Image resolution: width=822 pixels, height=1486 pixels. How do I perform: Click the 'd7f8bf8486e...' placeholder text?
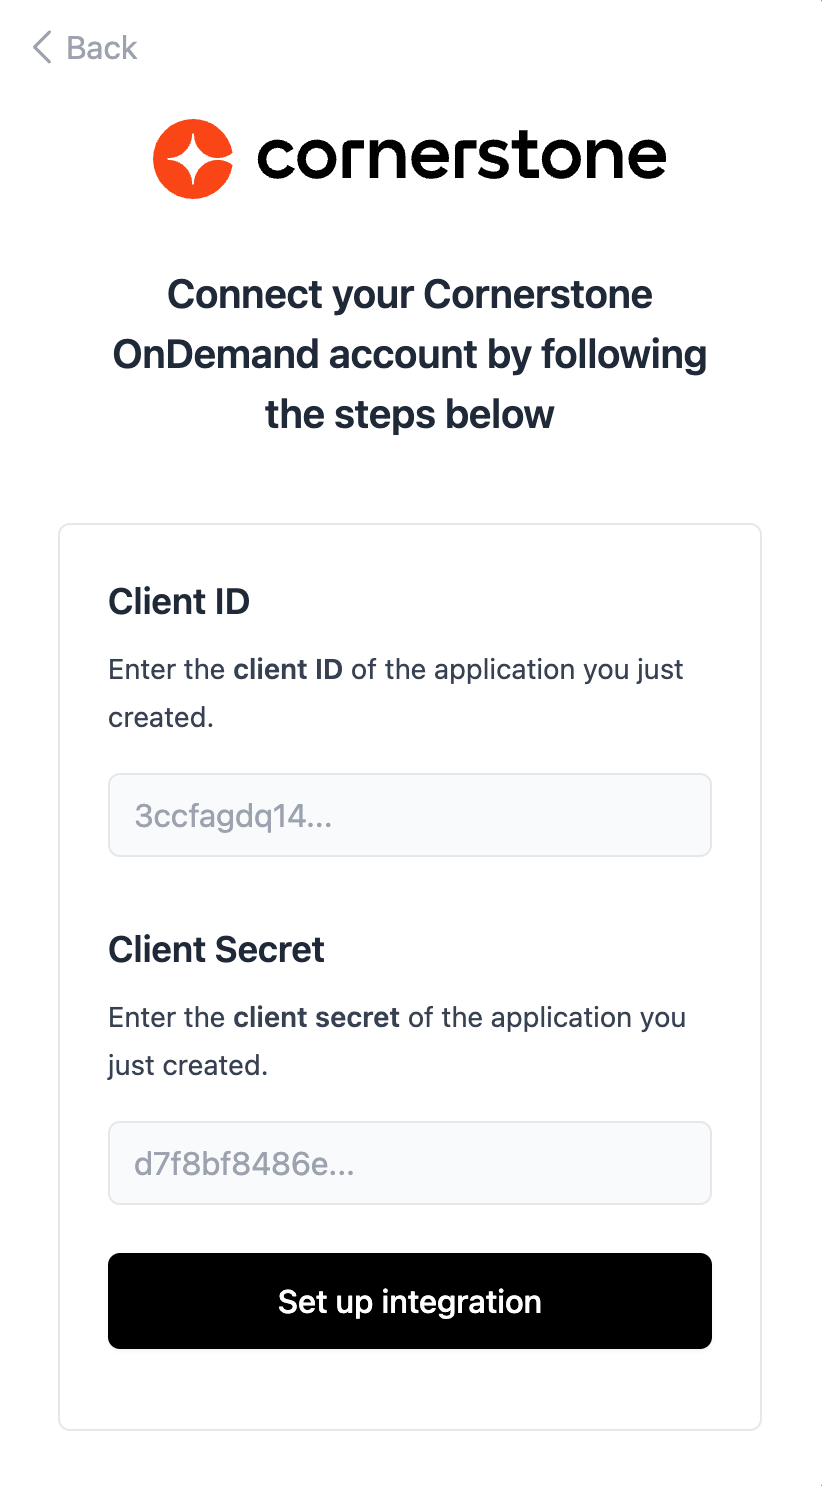pyautogui.click(x=244, y=1164)
